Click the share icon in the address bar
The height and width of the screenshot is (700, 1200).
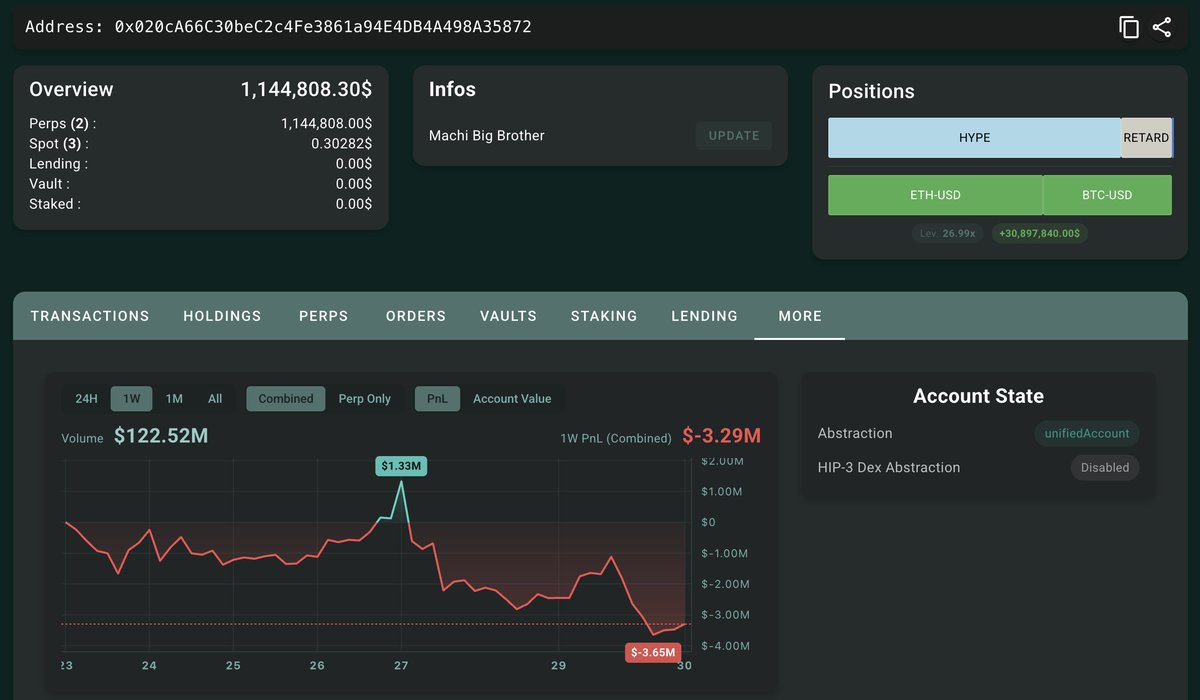pyautogui.click(x=1161, y=27)
